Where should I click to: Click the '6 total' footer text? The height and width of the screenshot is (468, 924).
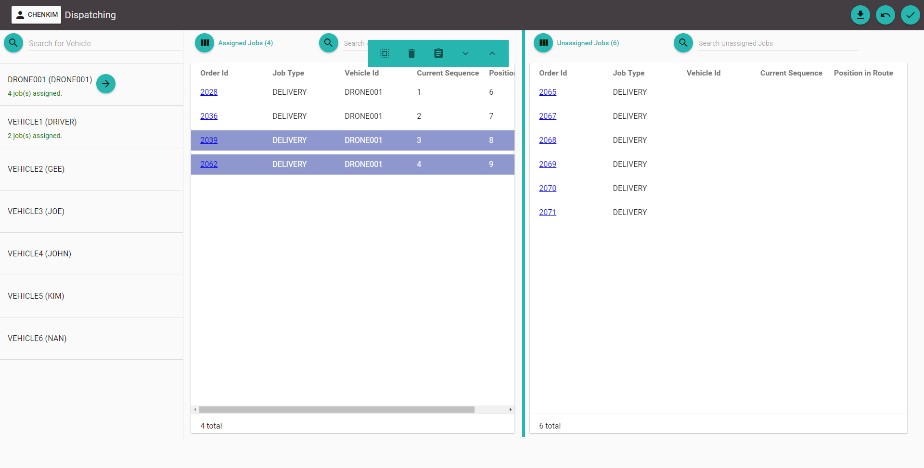[550, 426]
